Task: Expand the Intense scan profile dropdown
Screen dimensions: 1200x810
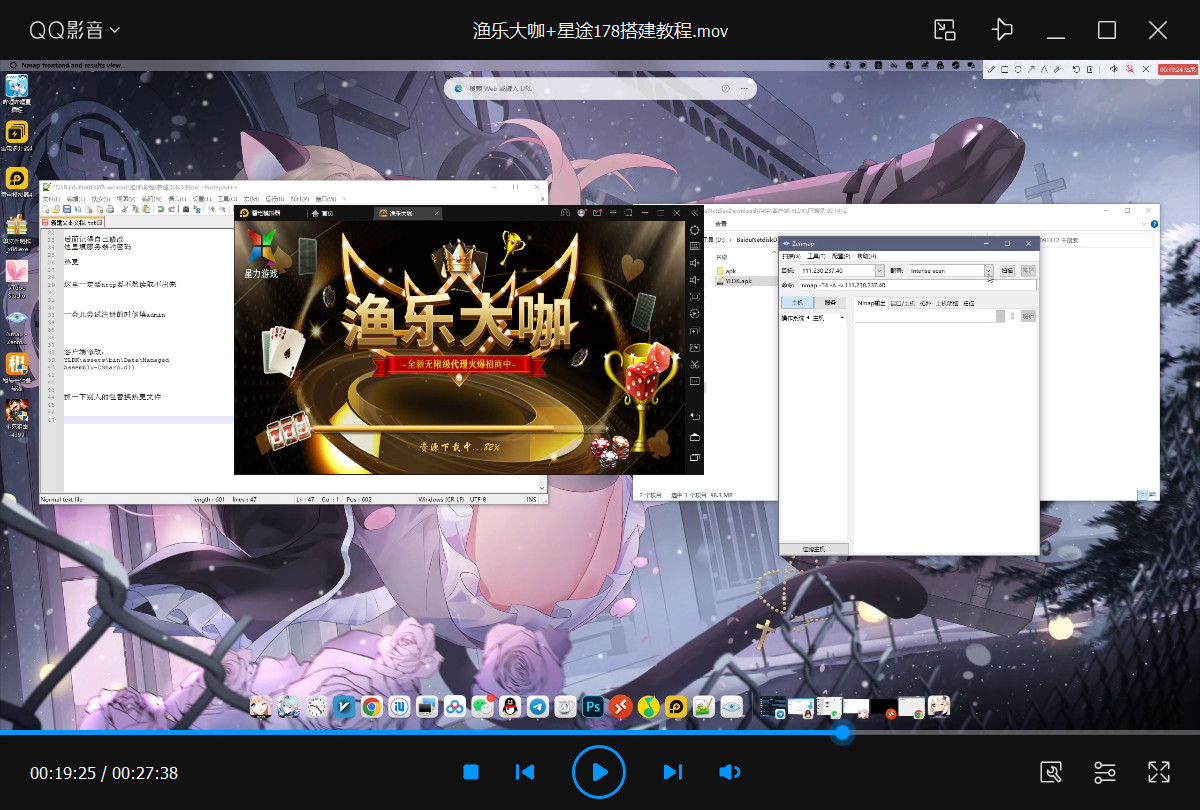Action: coord(988,271)
